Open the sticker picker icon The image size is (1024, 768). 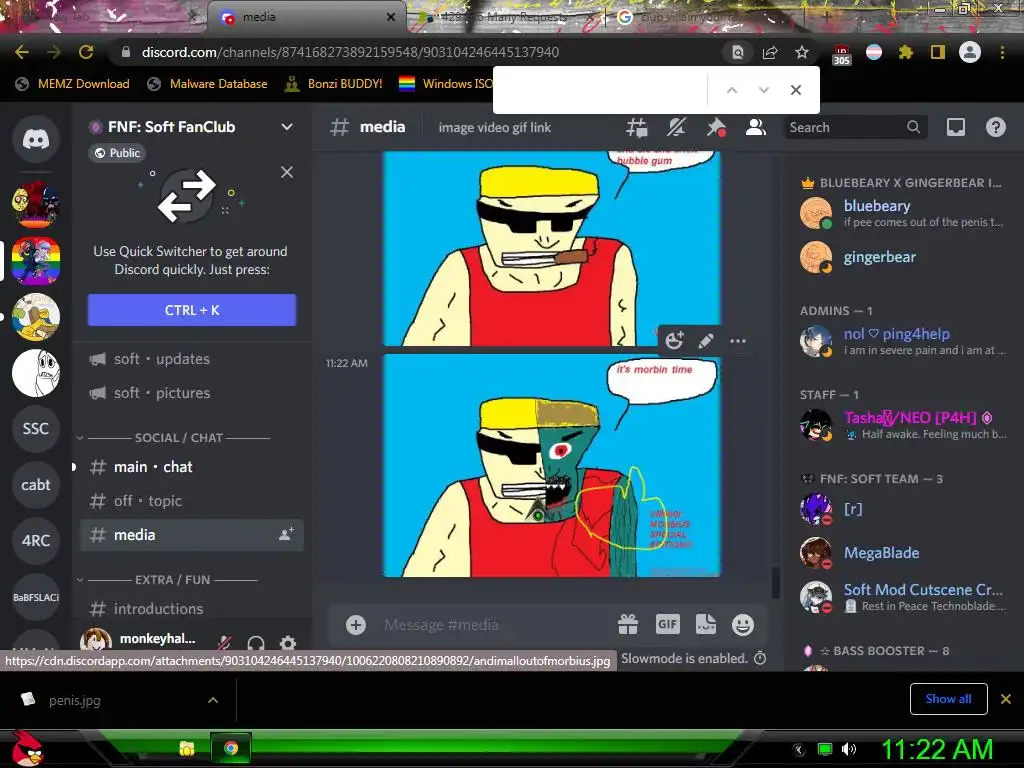(706, 625)
